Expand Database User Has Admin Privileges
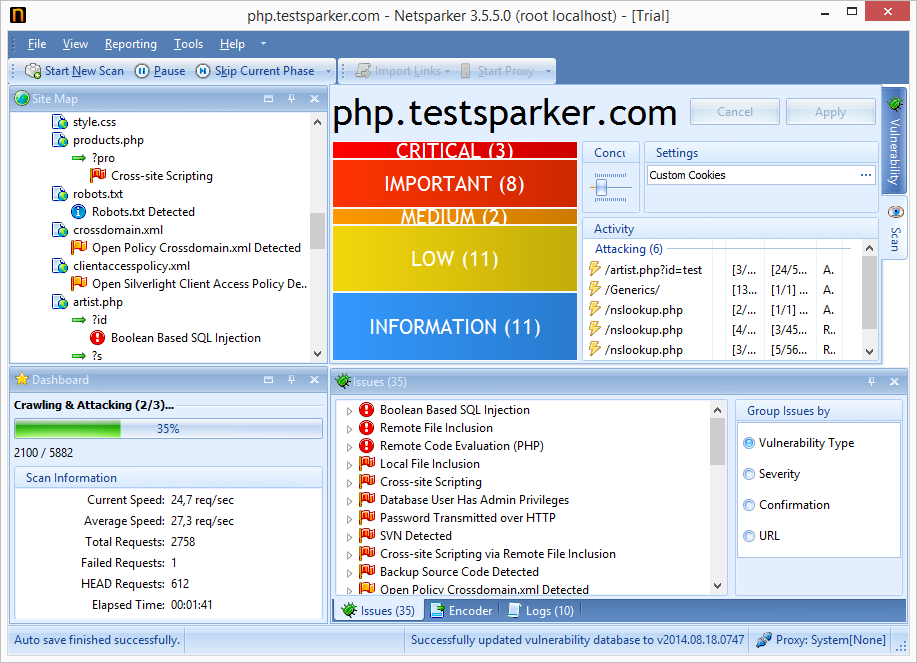This screenshot has height=663, width=917. click(349, 501)
